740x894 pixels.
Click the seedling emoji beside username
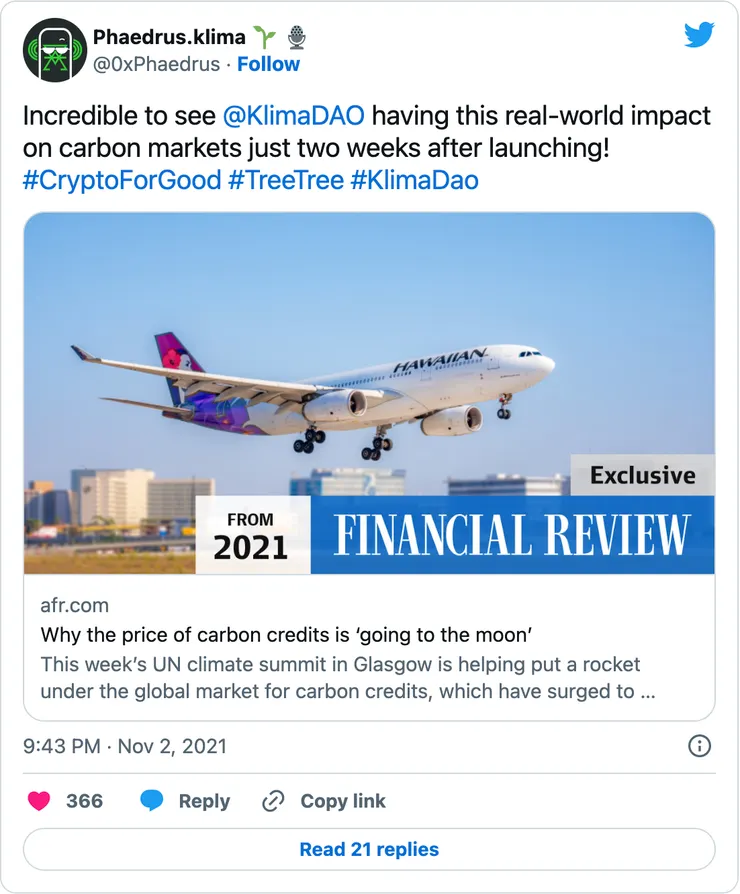coord(264,38)
